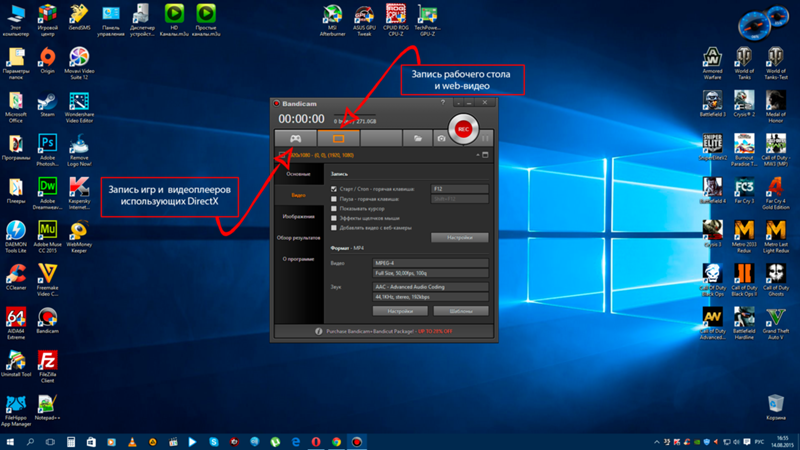Open Google Chrome from the taskbar

click(x=336, y=442)
